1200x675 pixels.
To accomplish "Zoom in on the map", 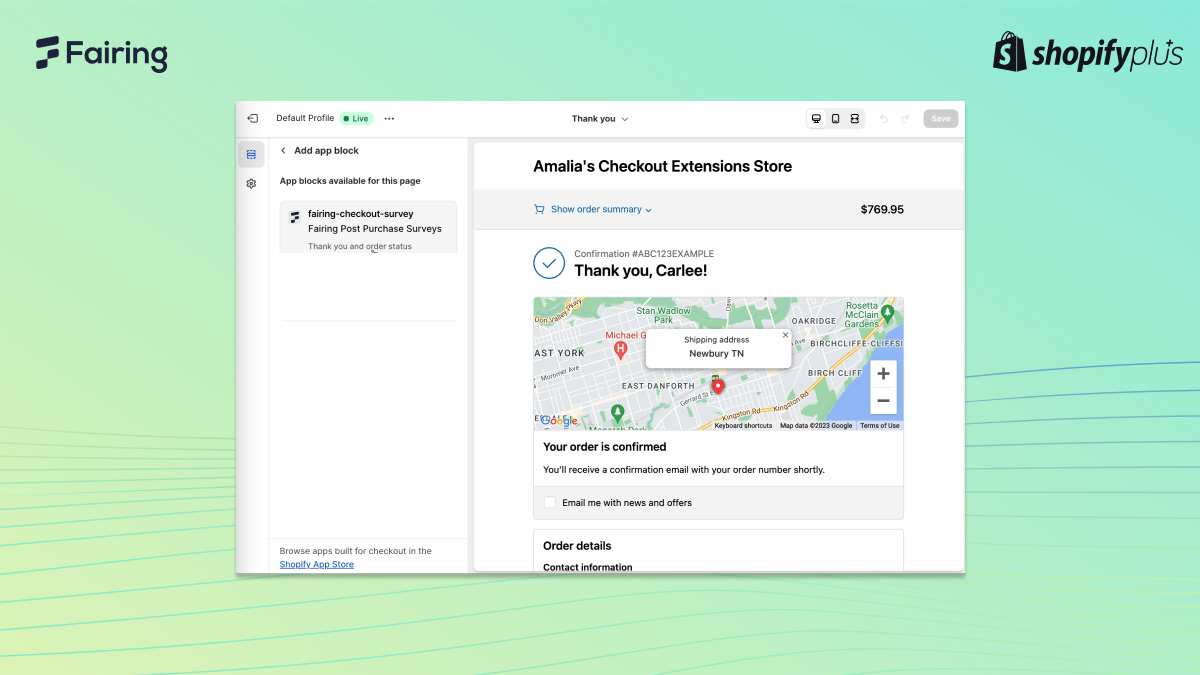I will (x=883, y=372).
